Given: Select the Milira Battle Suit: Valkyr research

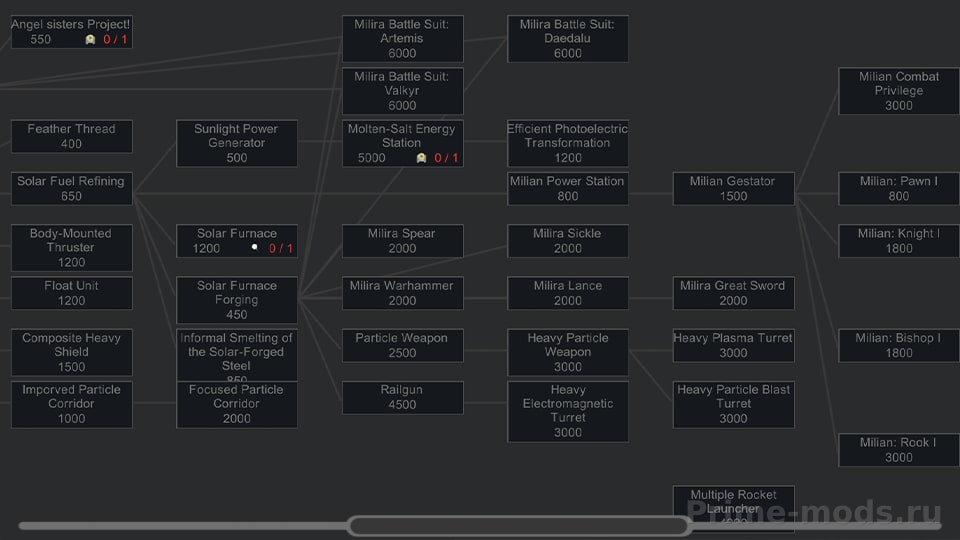Looking at the screenshot, I should click(x=402, y=91).
